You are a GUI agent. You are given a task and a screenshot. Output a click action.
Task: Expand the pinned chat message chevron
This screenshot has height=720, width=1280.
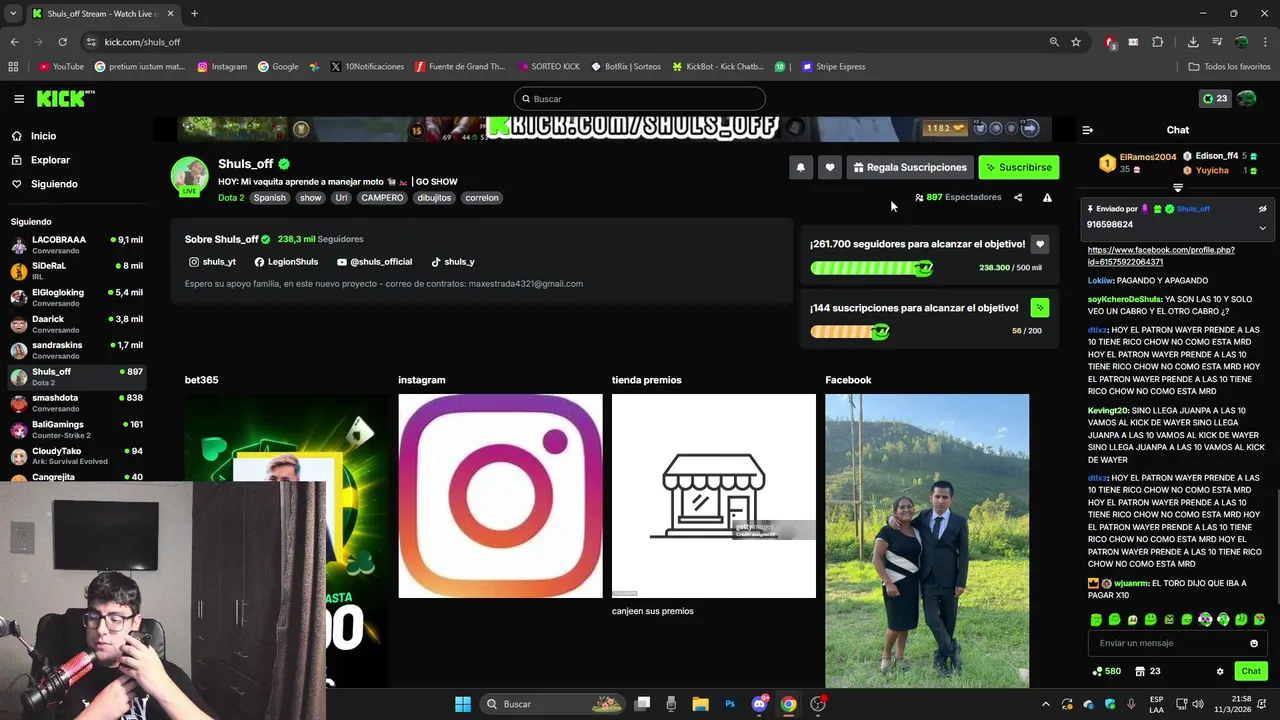tap(1262, 228)
